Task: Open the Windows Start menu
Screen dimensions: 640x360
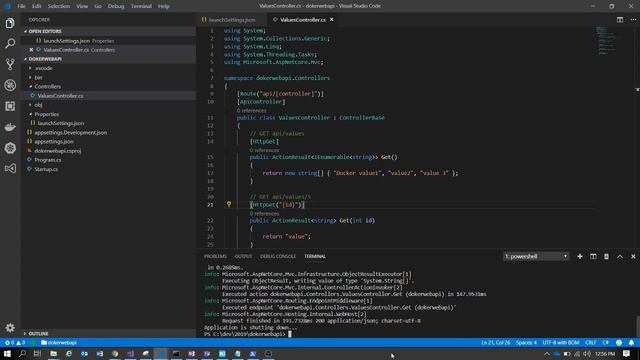Action: coord(7,353)
